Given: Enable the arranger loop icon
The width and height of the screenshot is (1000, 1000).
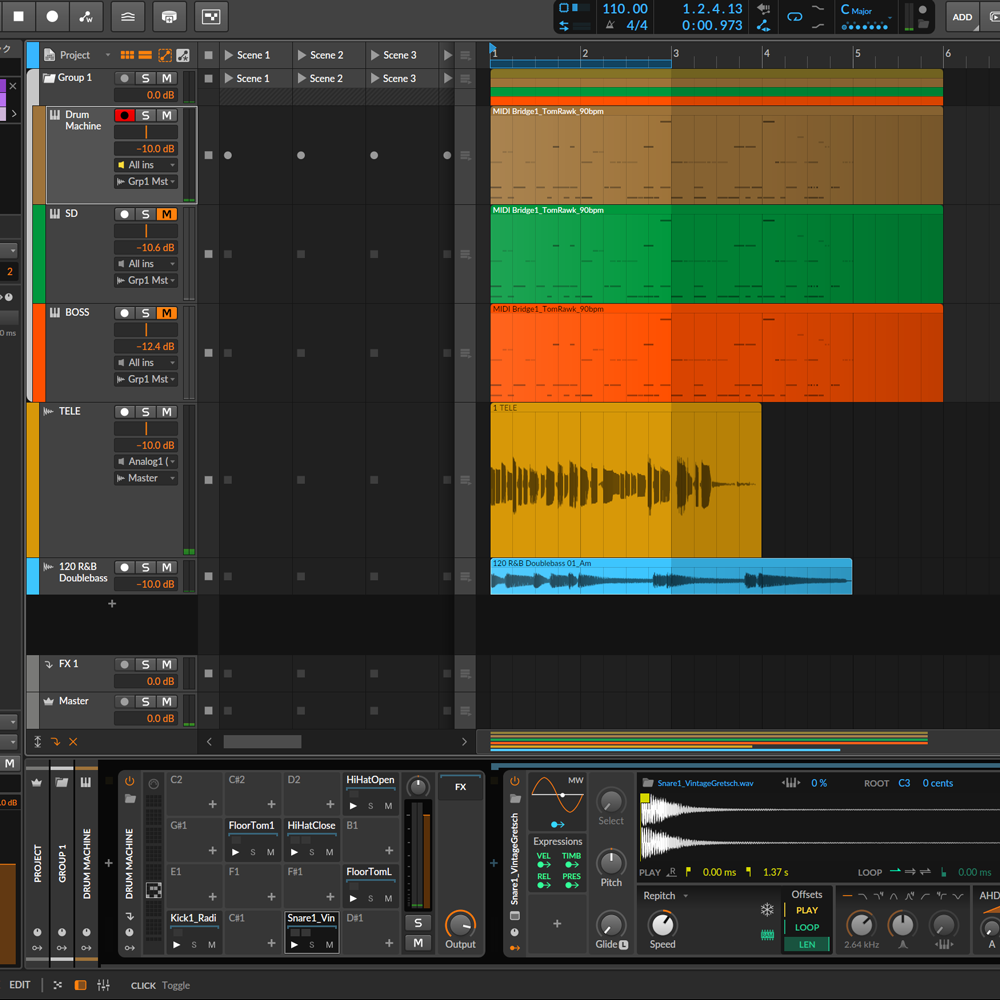Looking at the screenshot, I should [x=794, y=17].
